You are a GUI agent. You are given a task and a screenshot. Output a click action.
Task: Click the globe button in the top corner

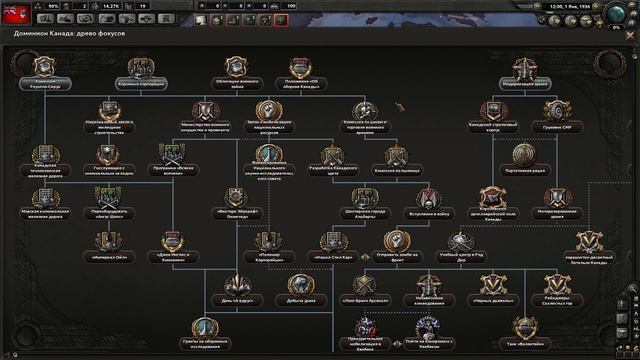[x=616, y=14]
